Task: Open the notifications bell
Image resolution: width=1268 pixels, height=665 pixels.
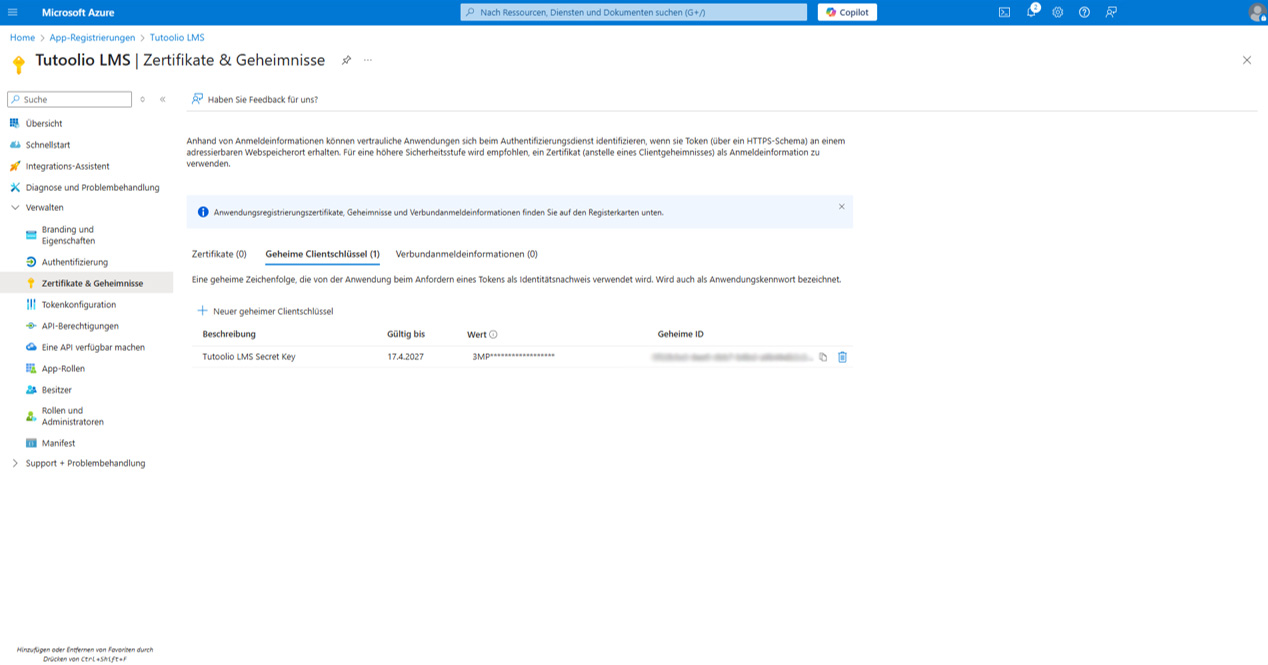Action: (1031, 12)
